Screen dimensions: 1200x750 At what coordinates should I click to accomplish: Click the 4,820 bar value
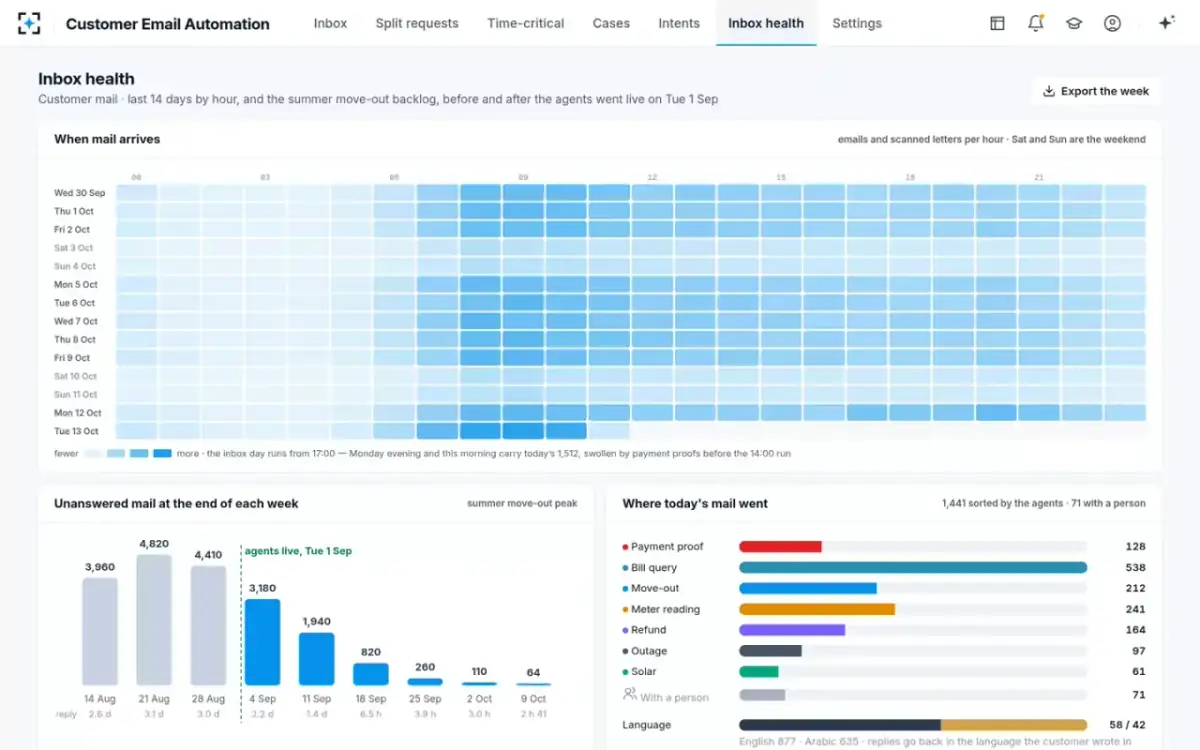point(154,544)
